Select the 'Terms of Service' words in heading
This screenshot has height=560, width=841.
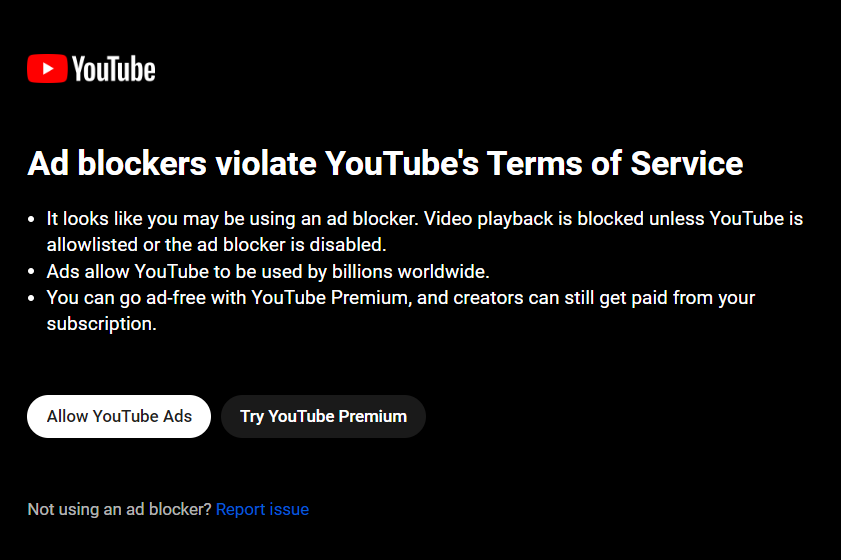tap(615, 163)
